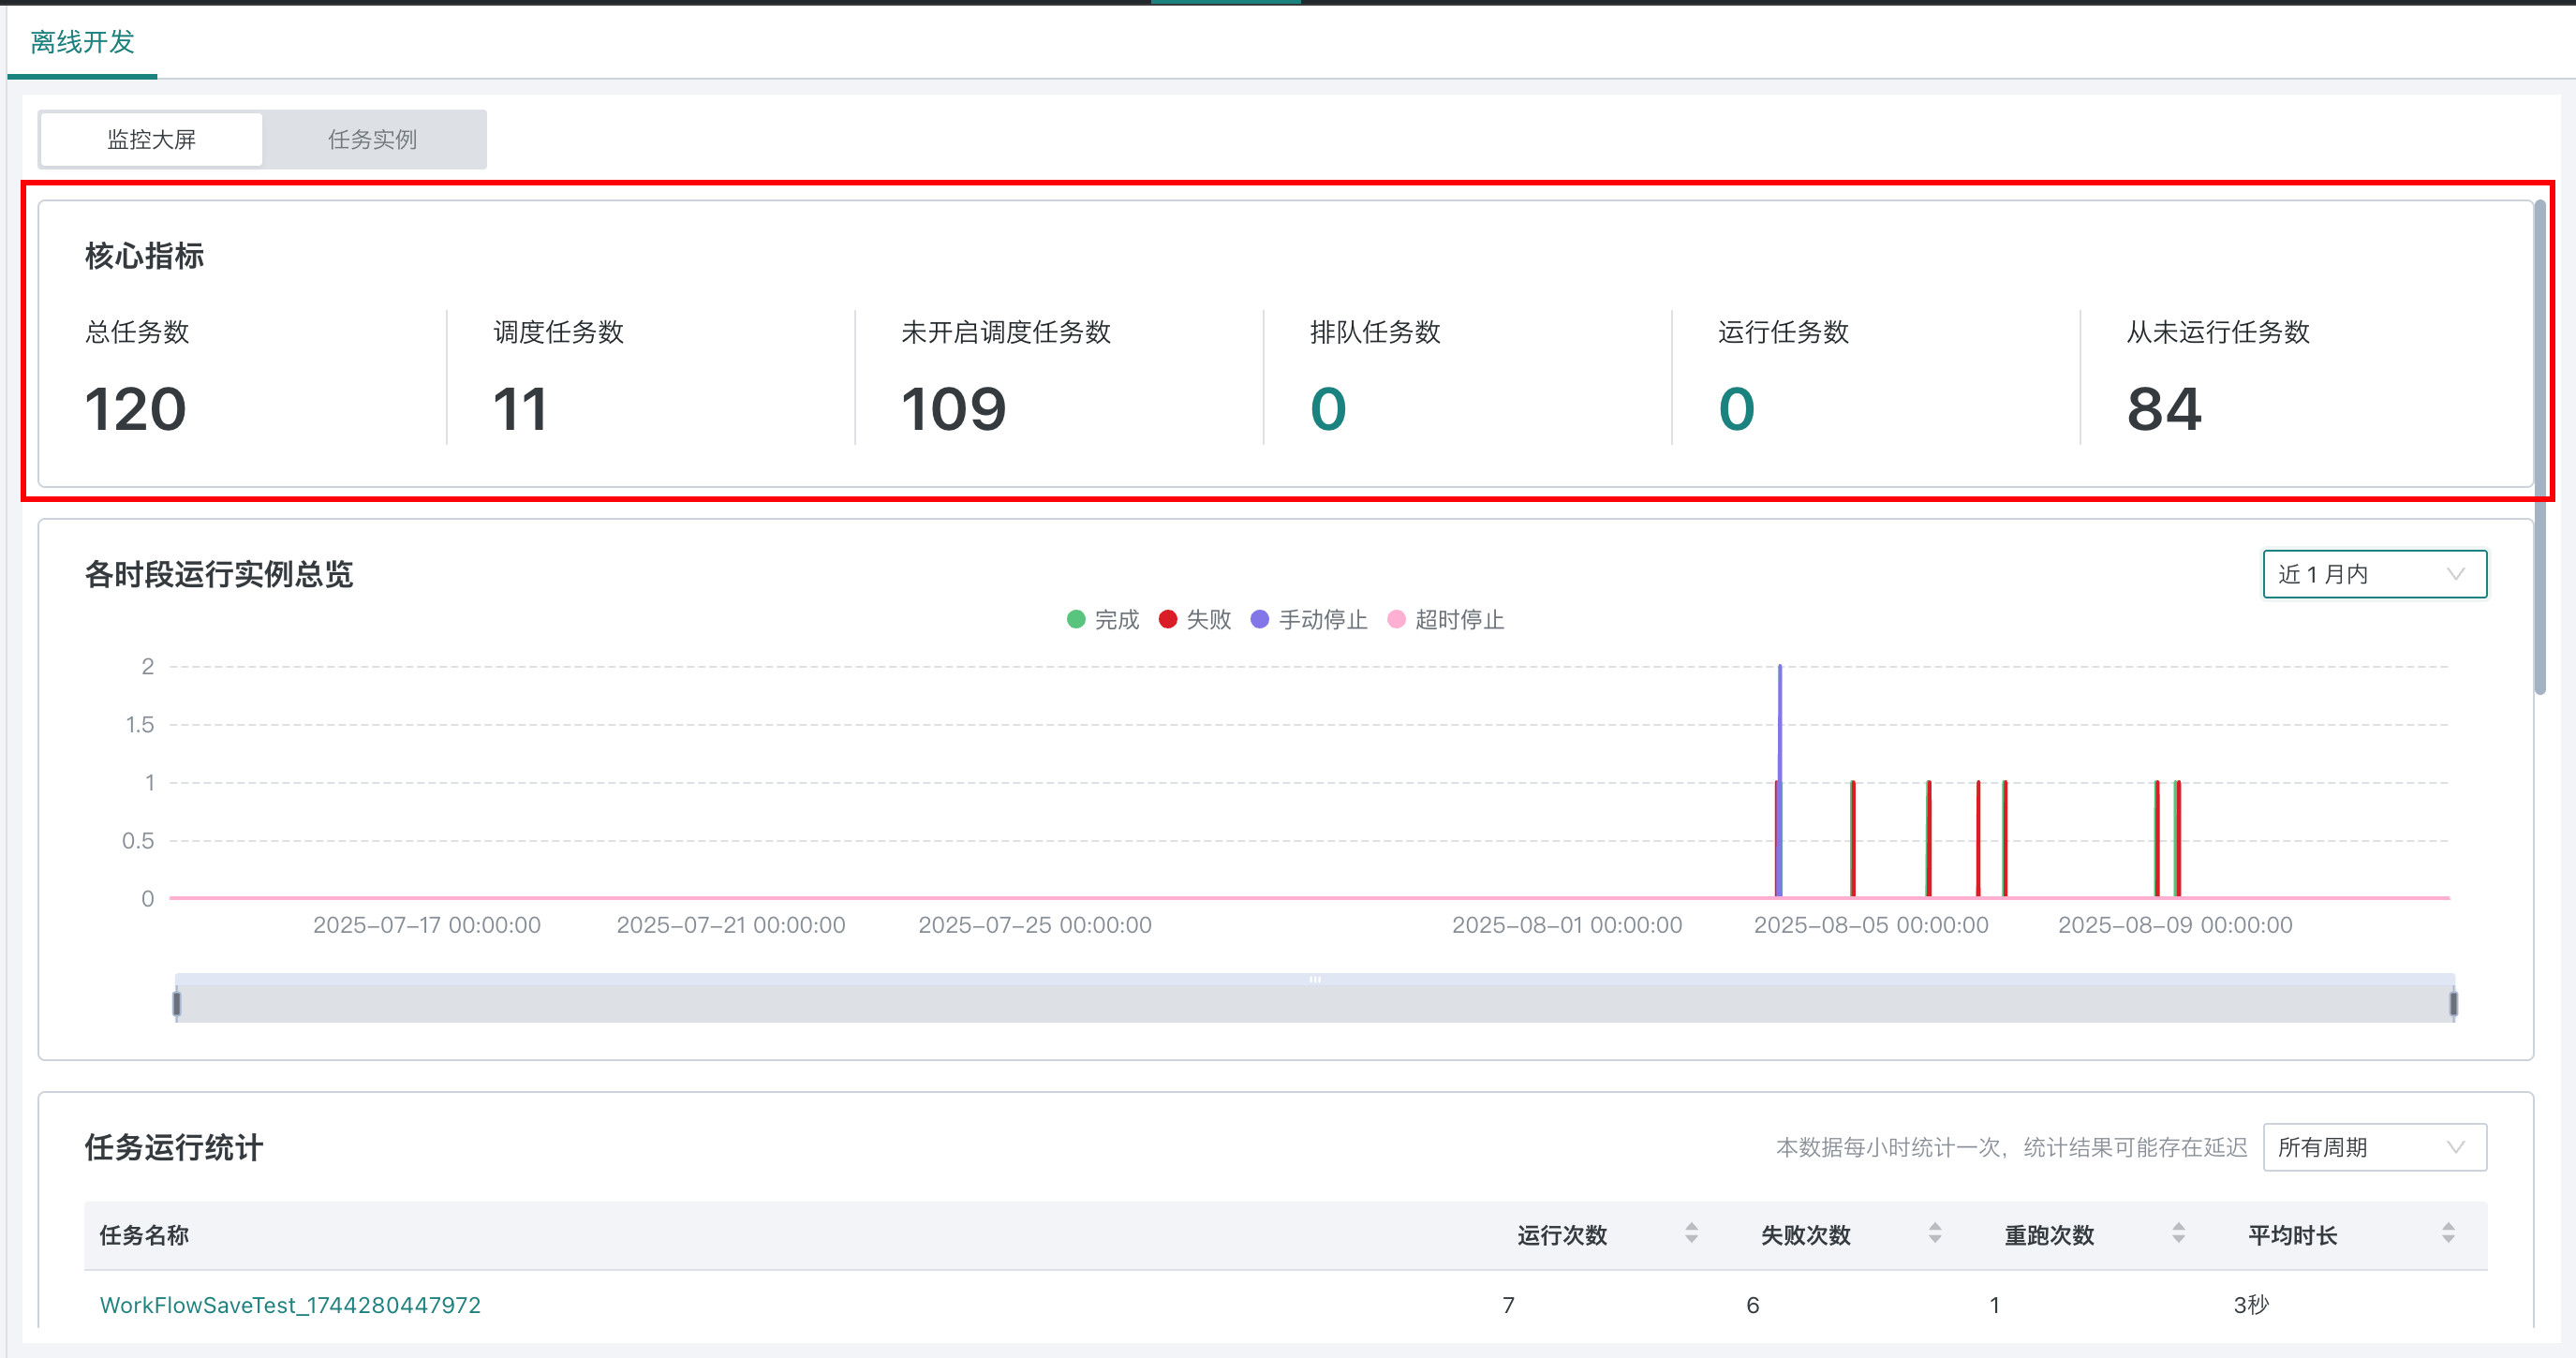Open the 所有周期 period dropdown
The width and height of the screenshot is (2576, 1358).
(2374, 1147)
